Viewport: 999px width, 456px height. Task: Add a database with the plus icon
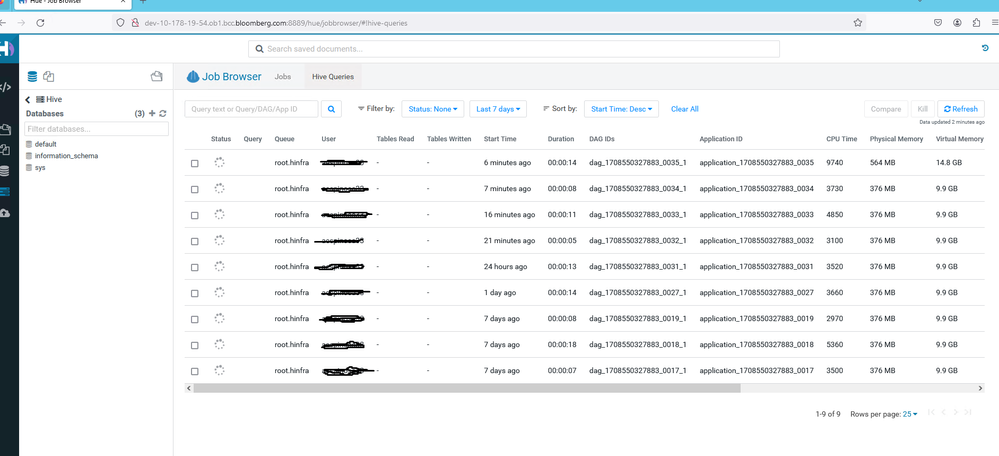point(152,113)
